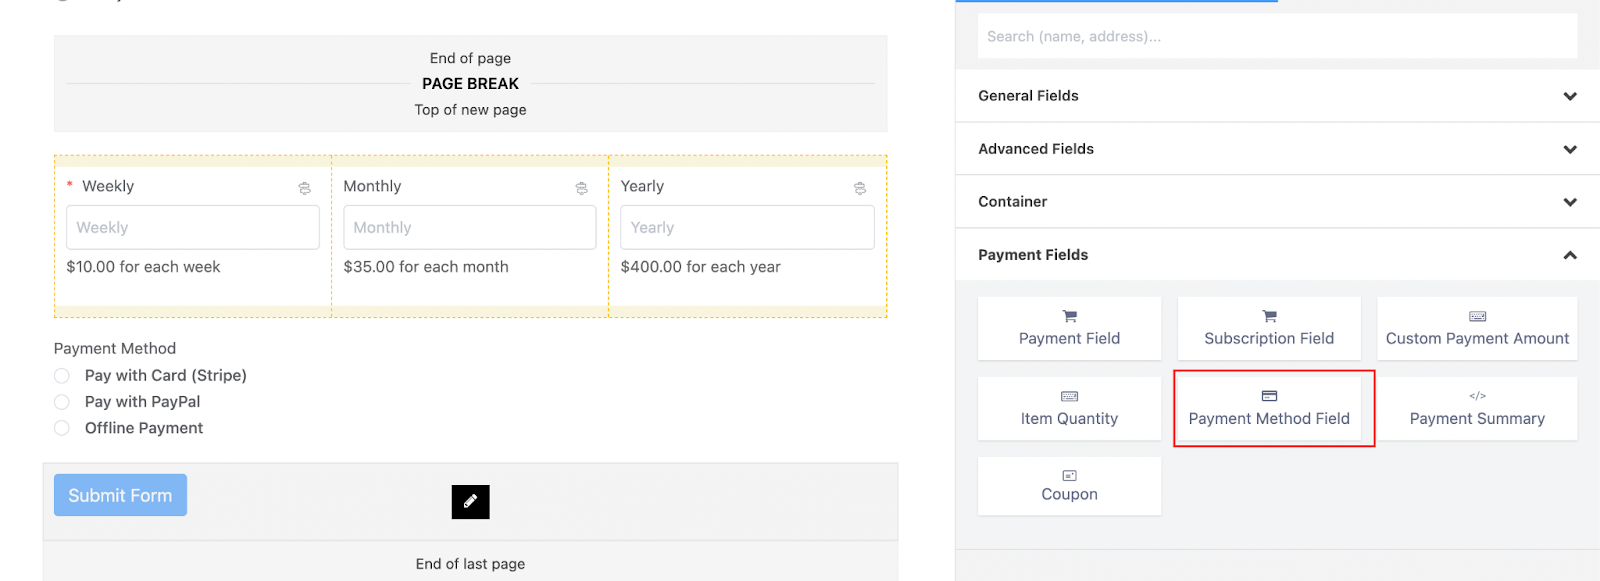Add the Coupon field element
Screen dimensions: 1600x581
click(x=1069, y=486)
